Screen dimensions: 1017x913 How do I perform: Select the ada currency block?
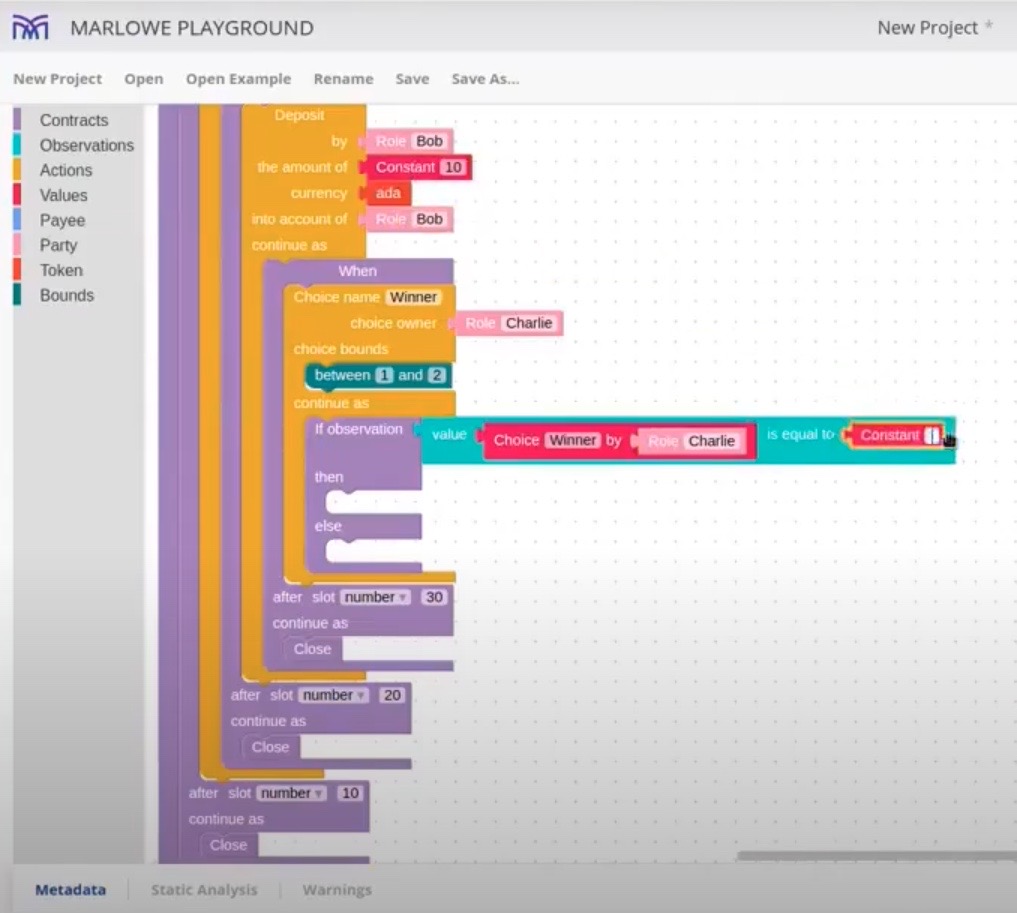coord(387,193)
